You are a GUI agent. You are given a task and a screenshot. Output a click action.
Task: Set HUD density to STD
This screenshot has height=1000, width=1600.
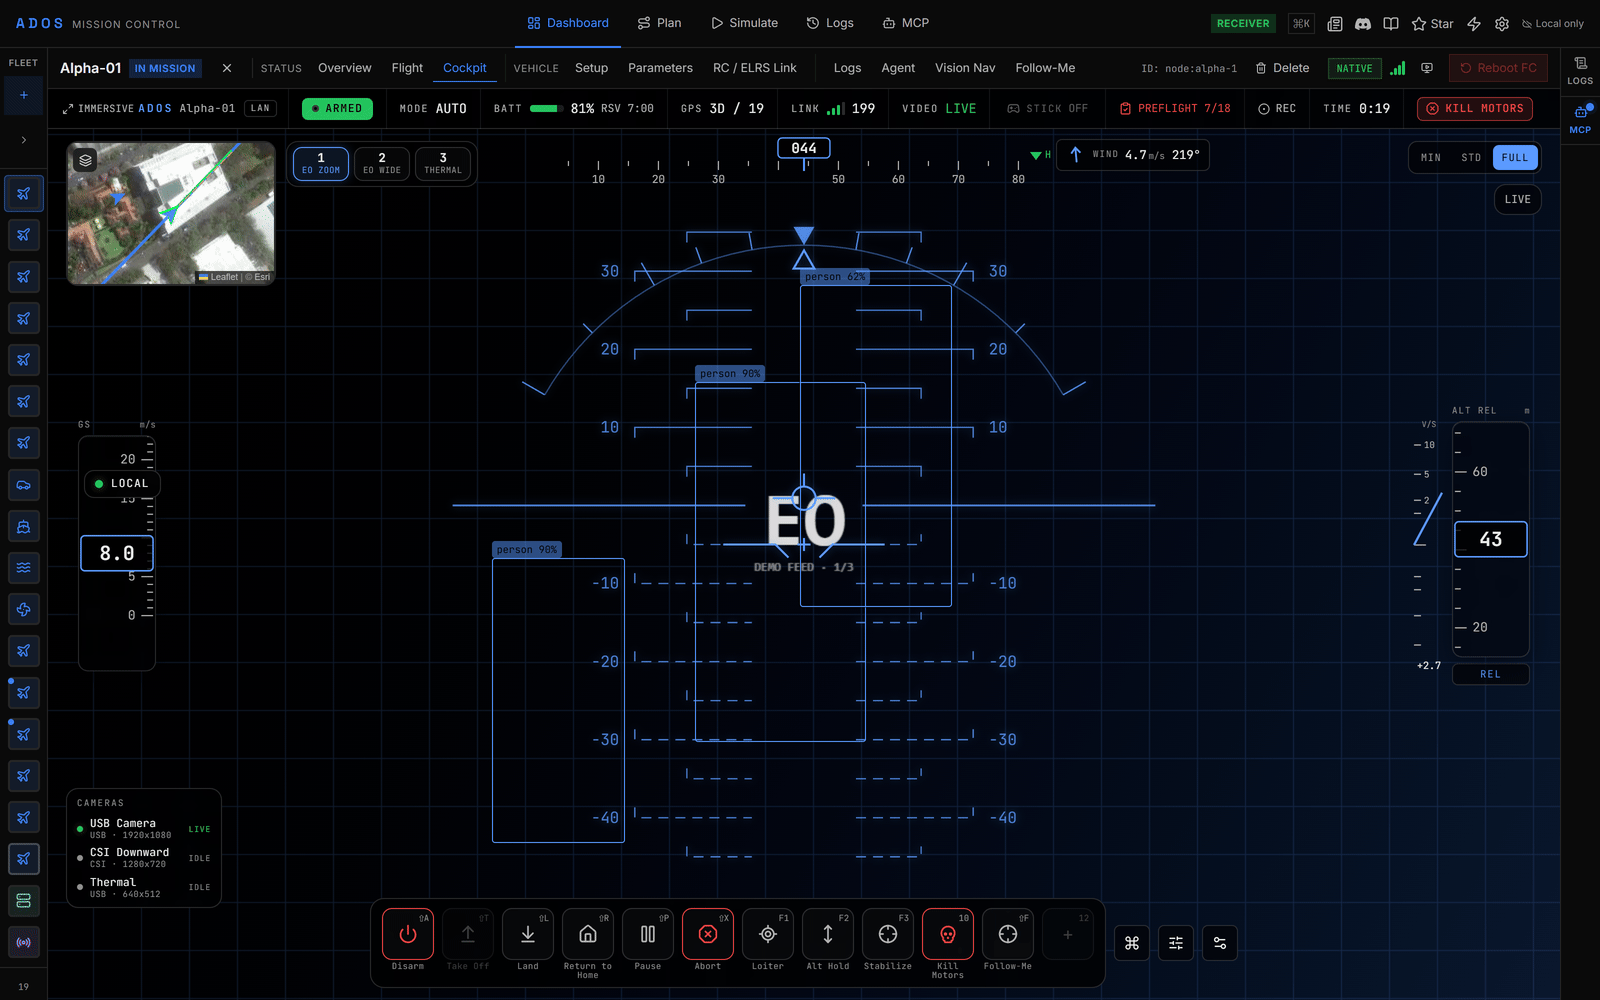tap(1471, 158)
